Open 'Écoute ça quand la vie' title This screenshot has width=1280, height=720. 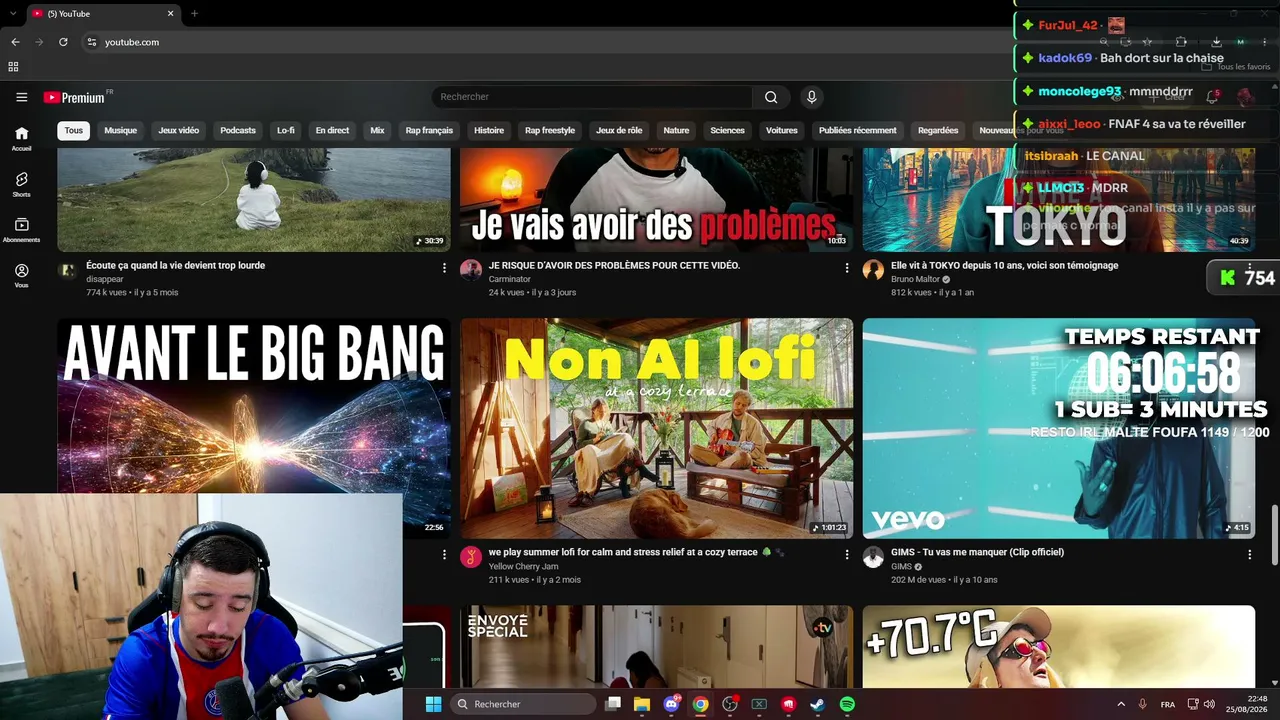pos(176,265)
